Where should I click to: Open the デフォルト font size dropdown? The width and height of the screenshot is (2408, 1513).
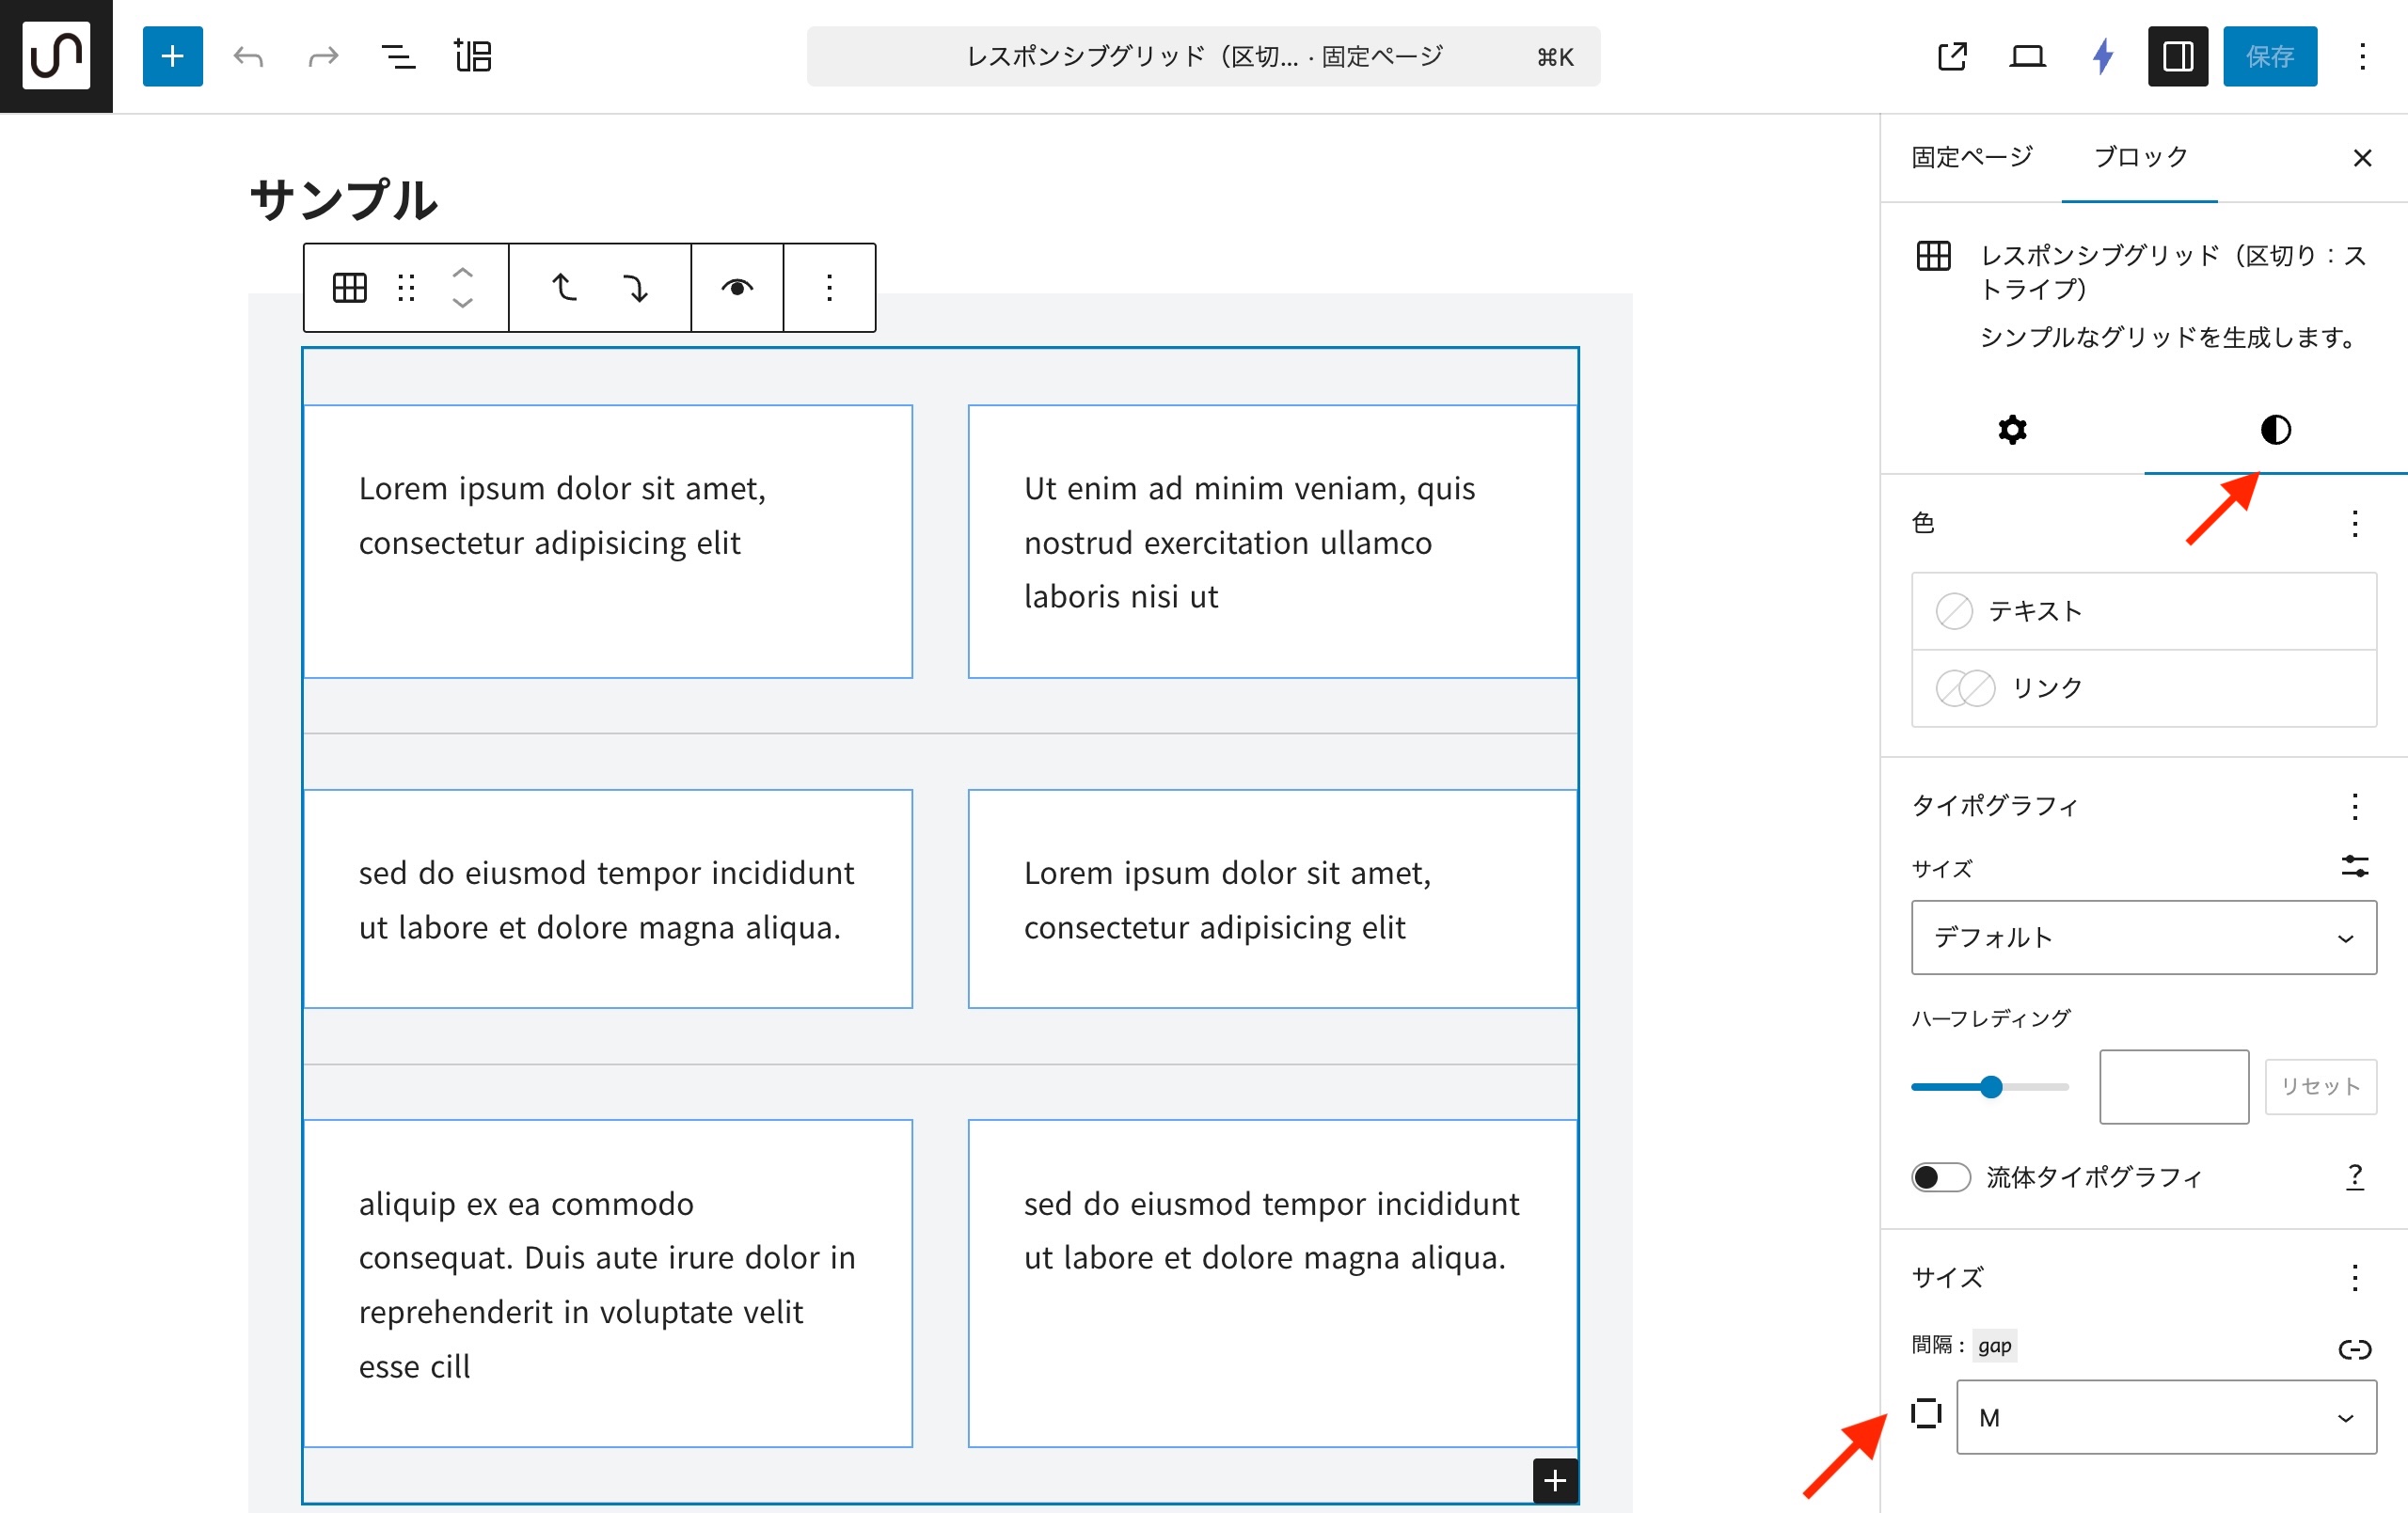point(2143,937)
